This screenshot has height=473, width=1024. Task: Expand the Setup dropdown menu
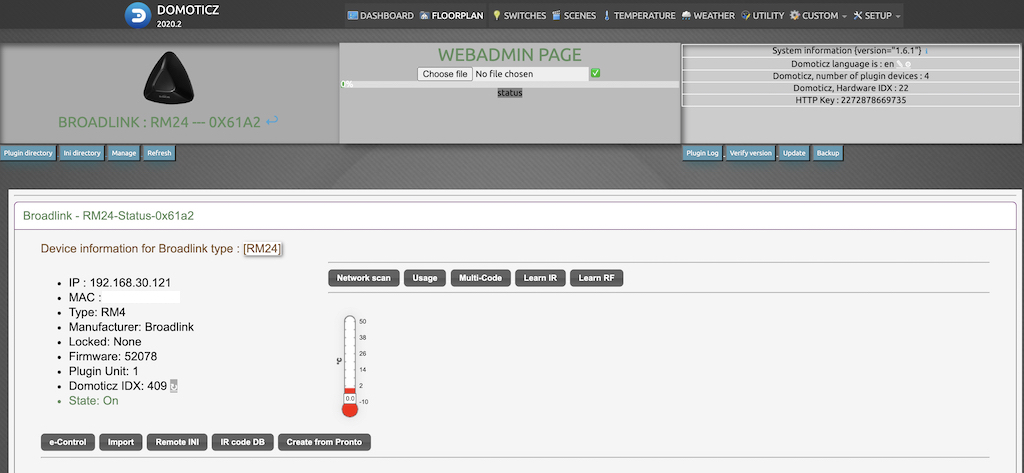click(876, 16)
